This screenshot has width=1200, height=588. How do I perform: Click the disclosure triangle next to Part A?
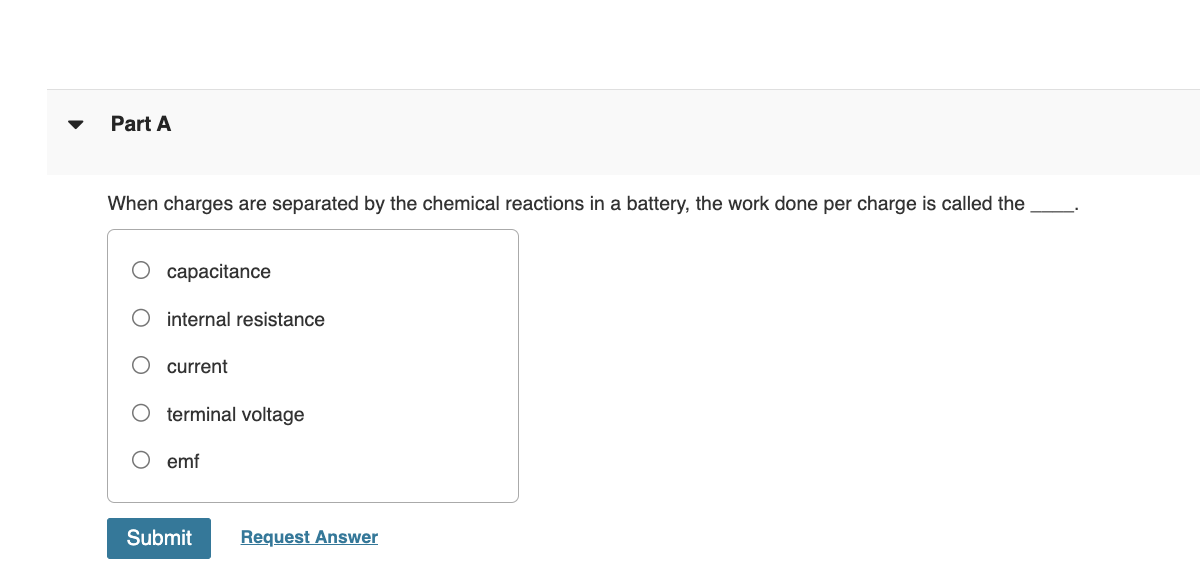pos(75,123)
